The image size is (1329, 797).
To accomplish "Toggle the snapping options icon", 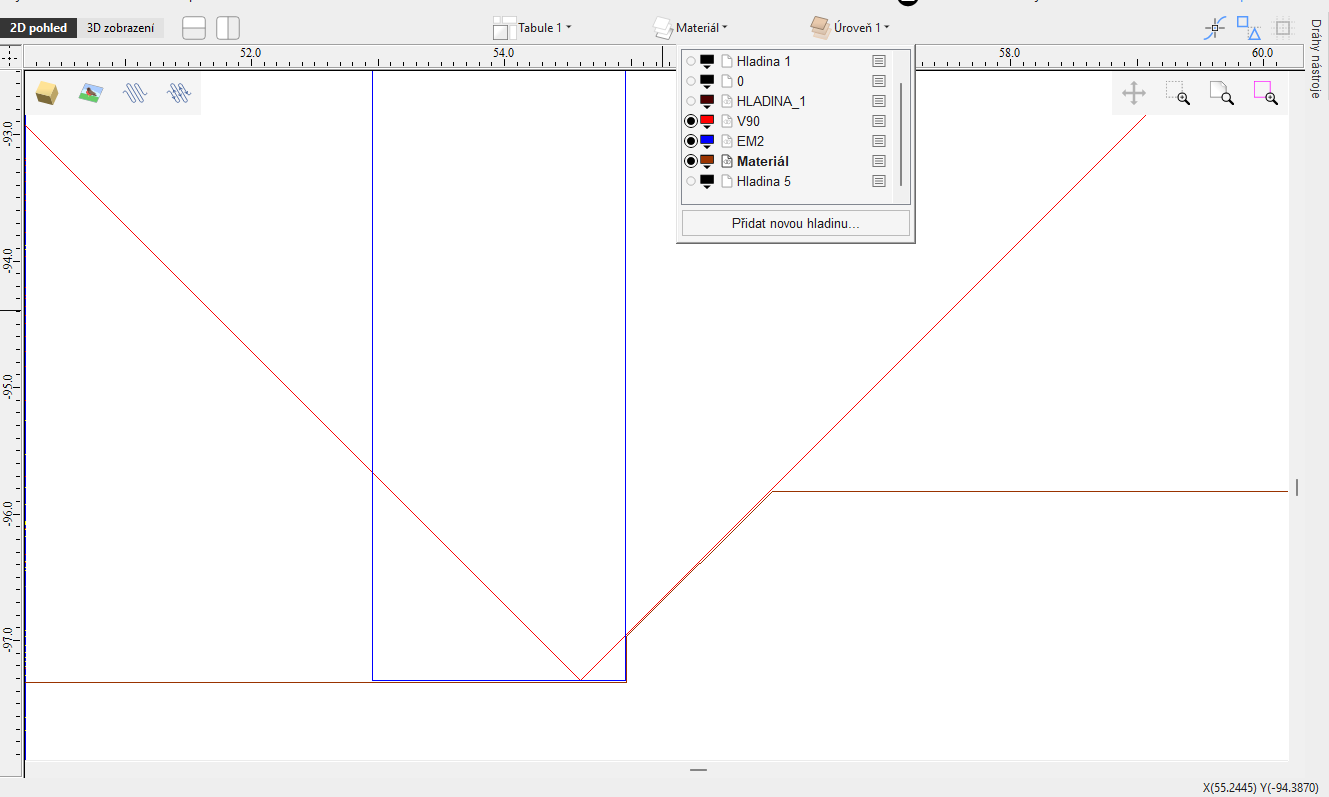I will point(1215,28).
